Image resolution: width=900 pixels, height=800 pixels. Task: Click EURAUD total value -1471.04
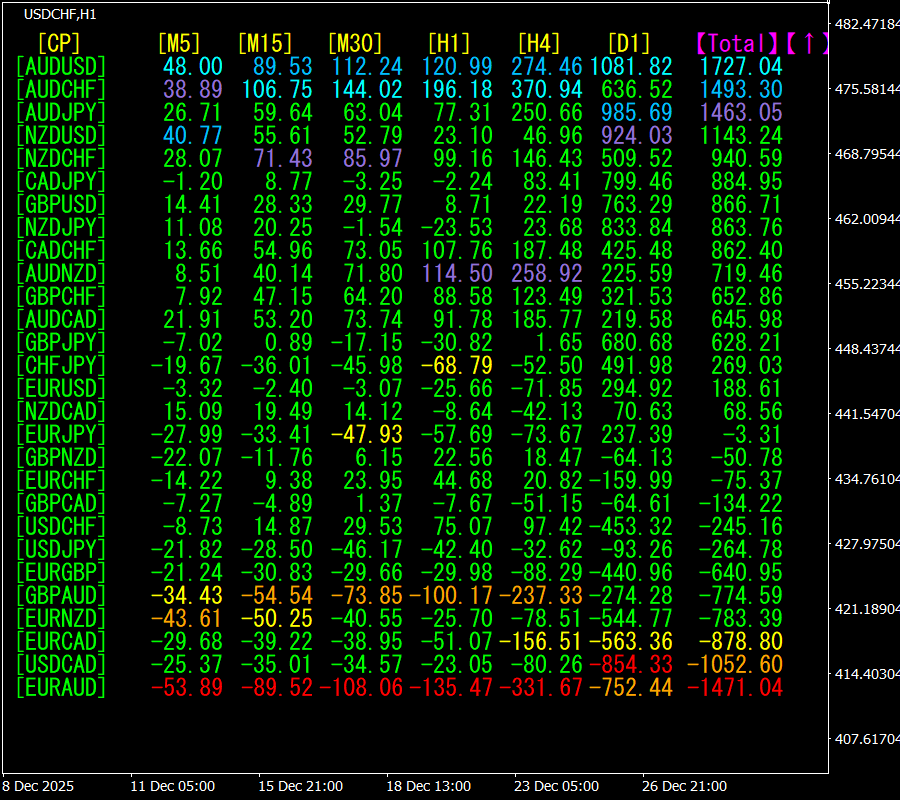click(x=735, y=687)
